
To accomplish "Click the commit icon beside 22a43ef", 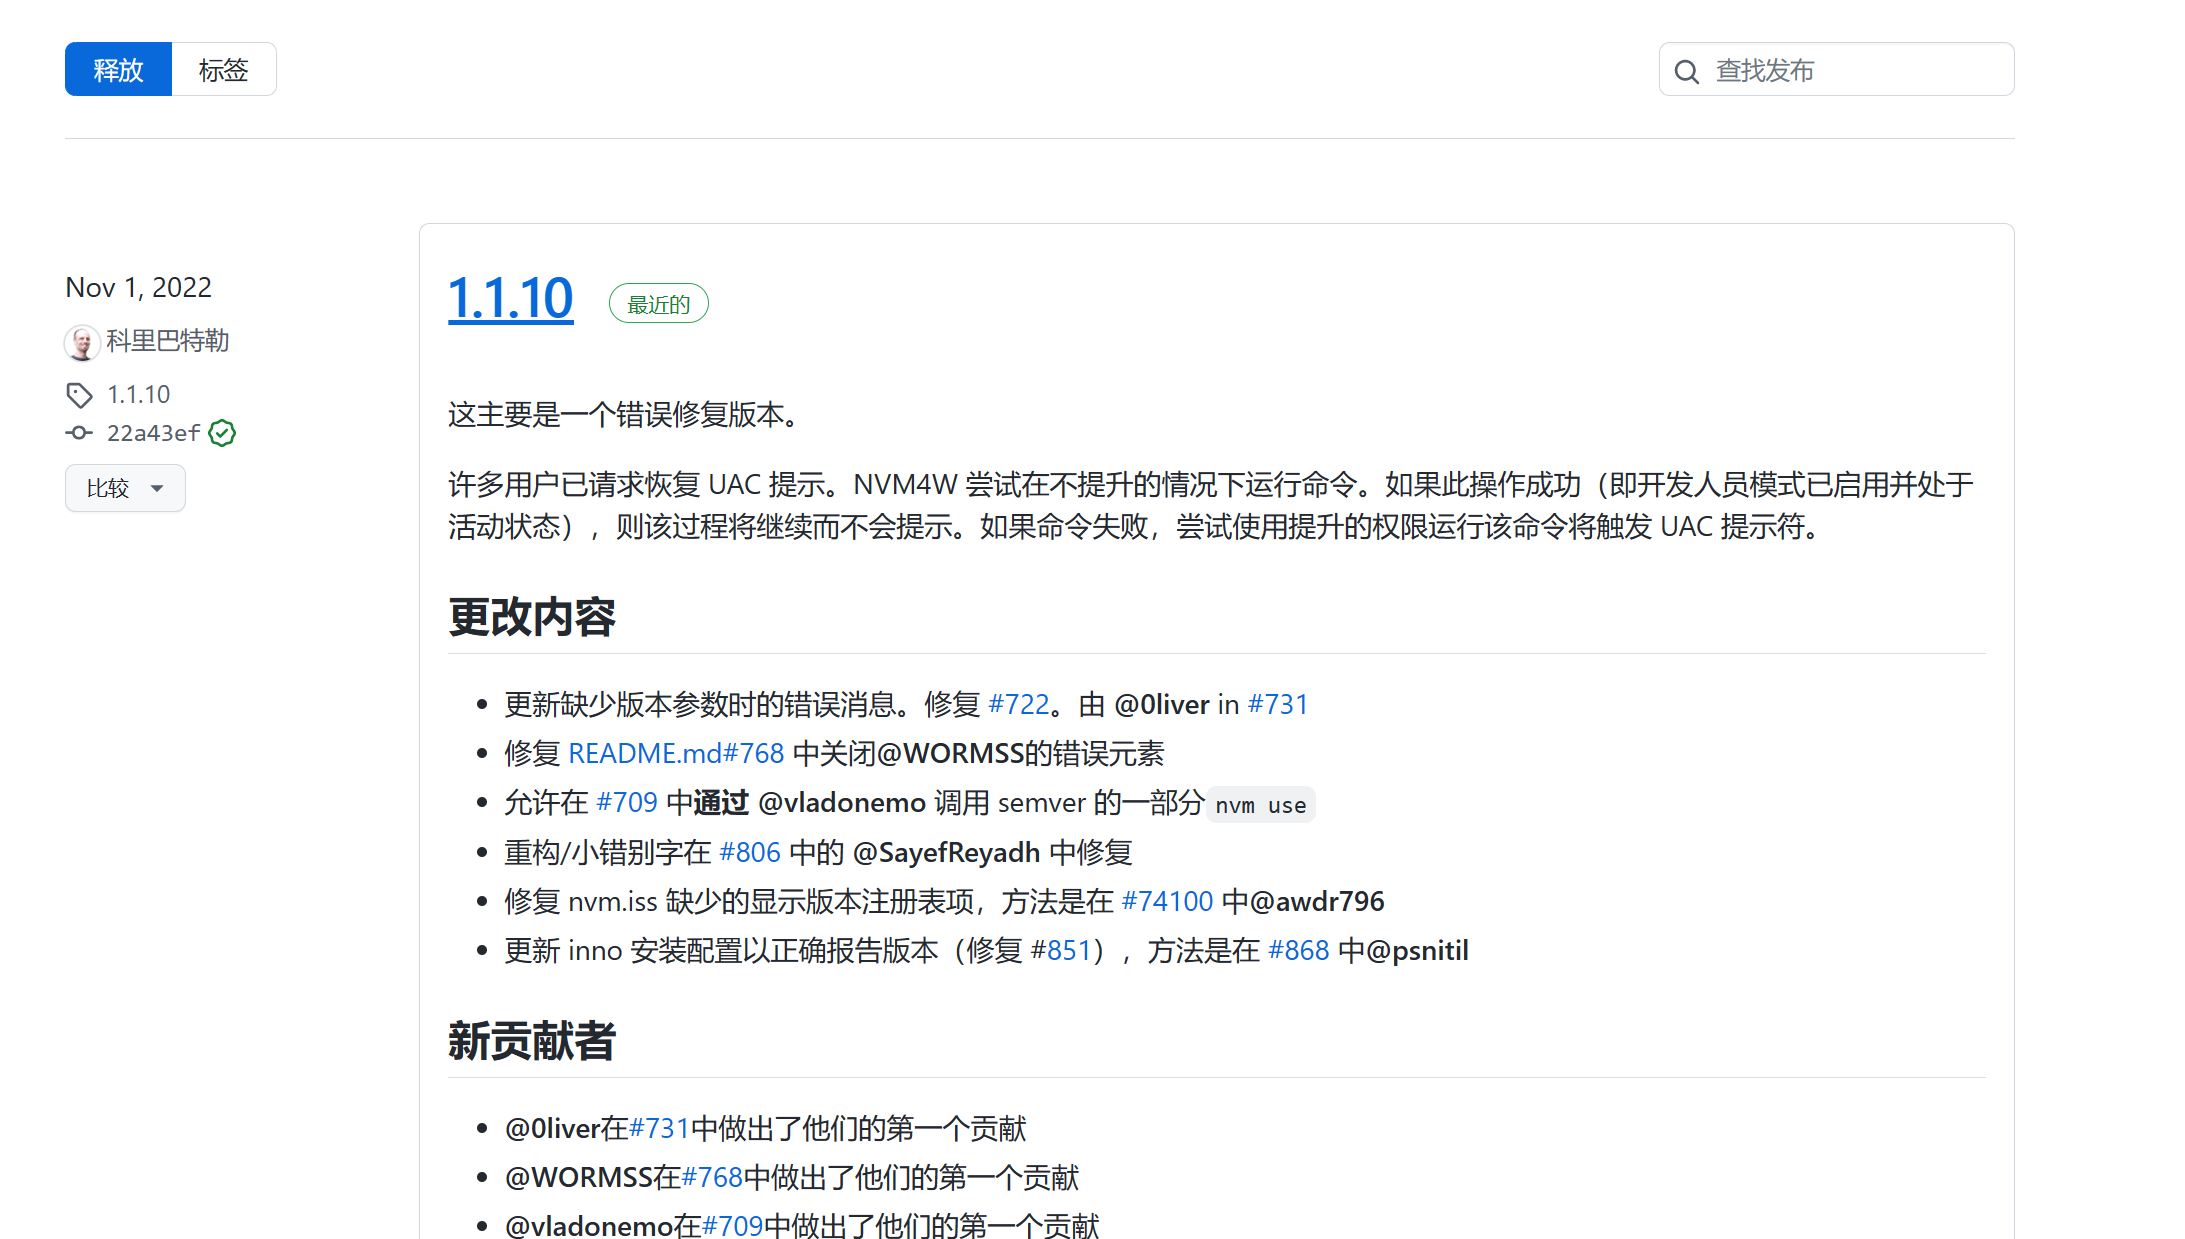I will [79, 433].
